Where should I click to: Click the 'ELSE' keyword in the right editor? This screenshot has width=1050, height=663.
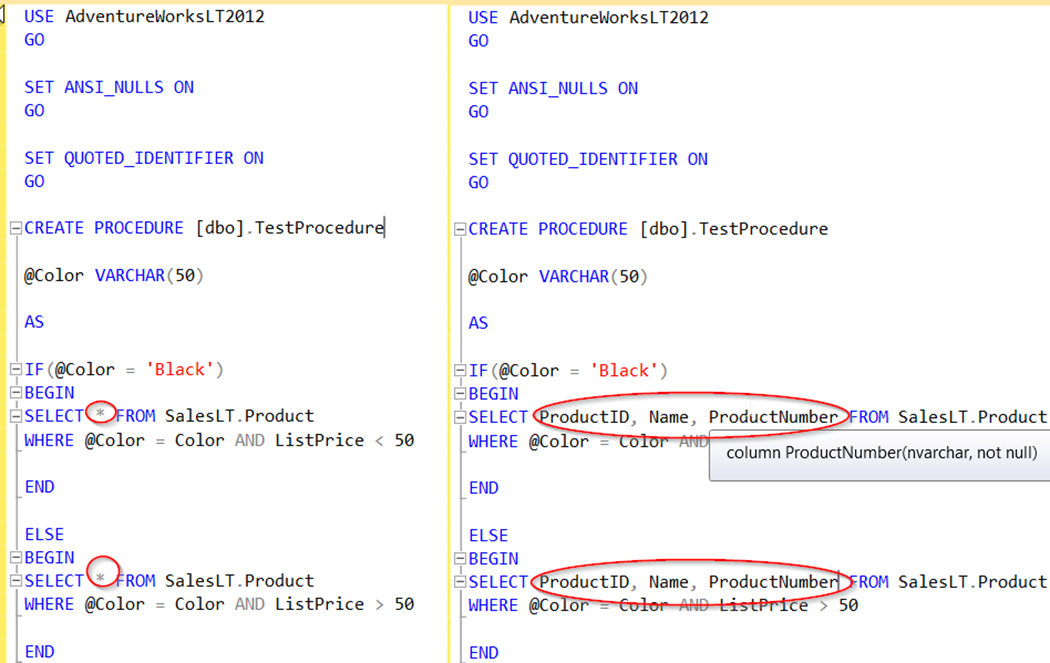tap(488, 536)
